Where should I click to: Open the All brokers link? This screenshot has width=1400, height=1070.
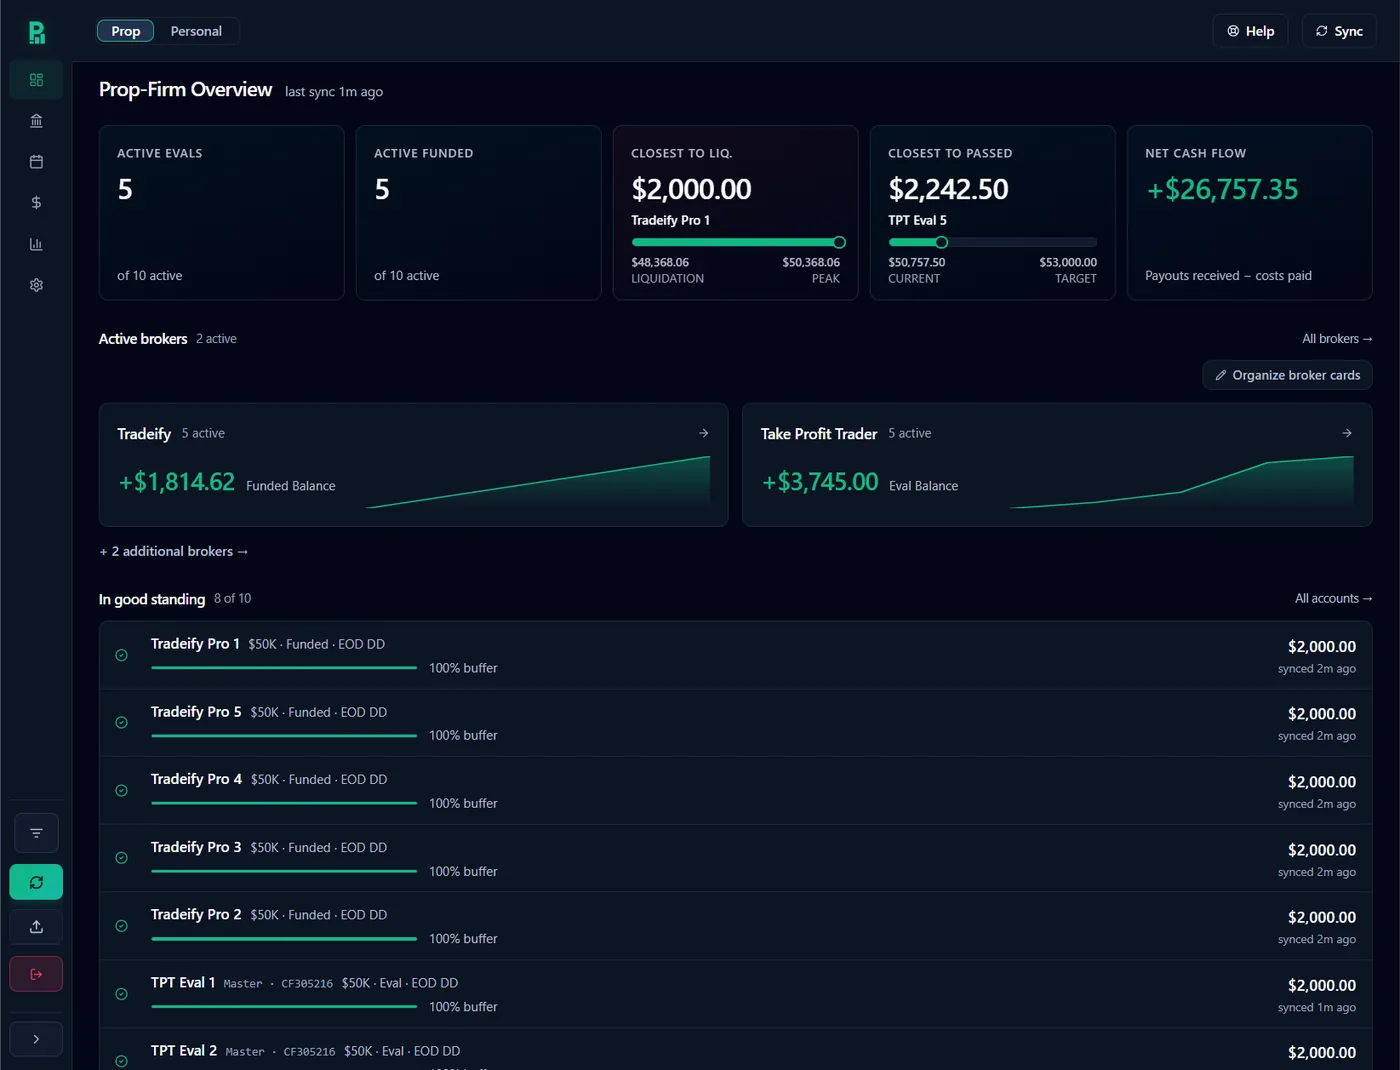(1337, 339)
